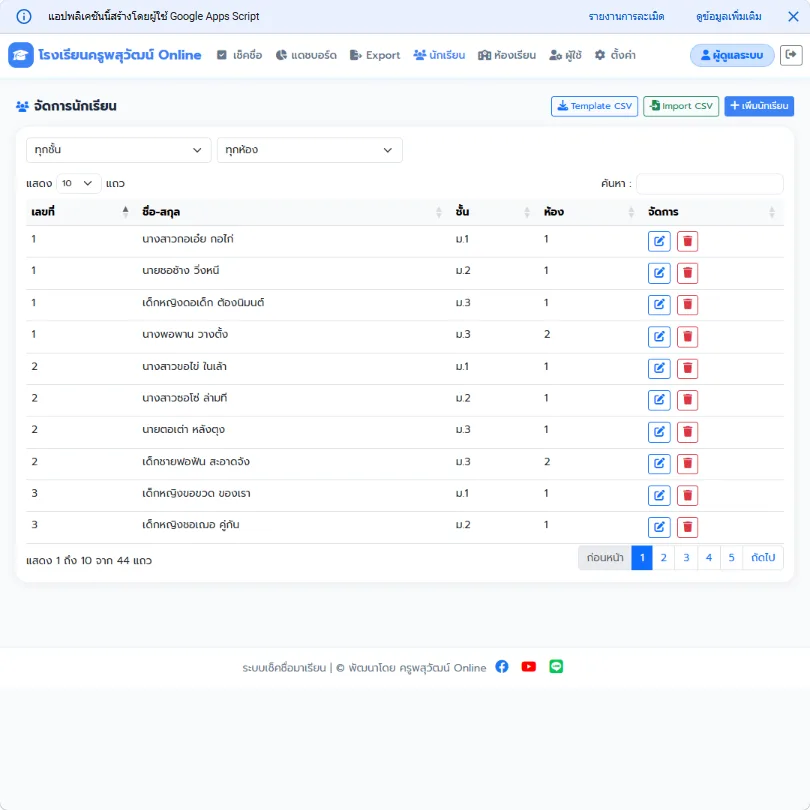
Task: Click the red trash icon for นายชอช้าง วิ่งหนี
Action: [687, 273]
